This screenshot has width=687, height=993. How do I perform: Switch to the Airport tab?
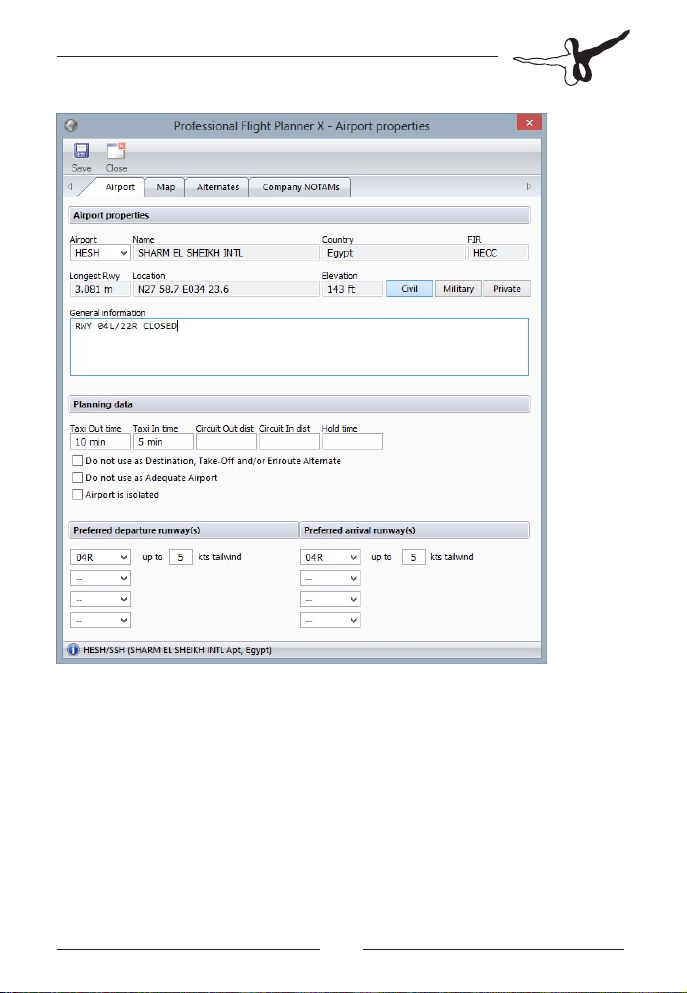coord(120,187)
